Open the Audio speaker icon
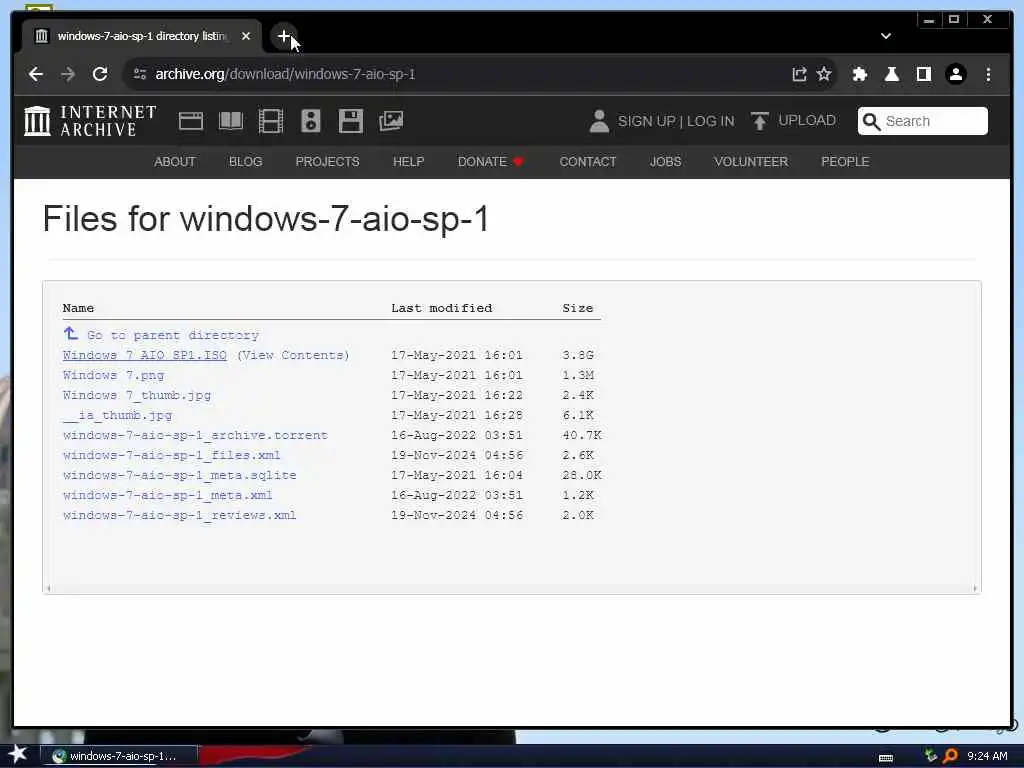The width and height of the screenshot is (1024, 768). click(311, 121)
